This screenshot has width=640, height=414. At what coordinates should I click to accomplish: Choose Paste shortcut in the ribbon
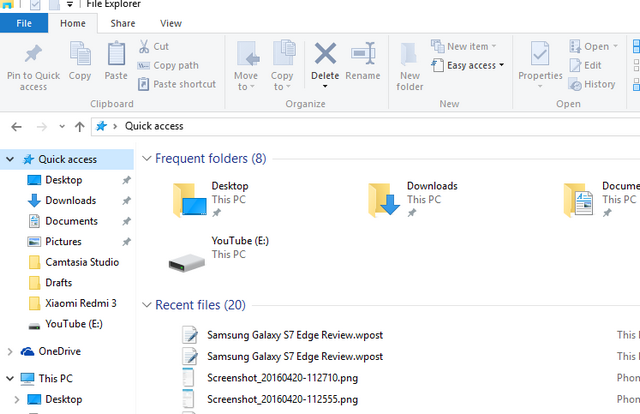click(x=177, y=84)
